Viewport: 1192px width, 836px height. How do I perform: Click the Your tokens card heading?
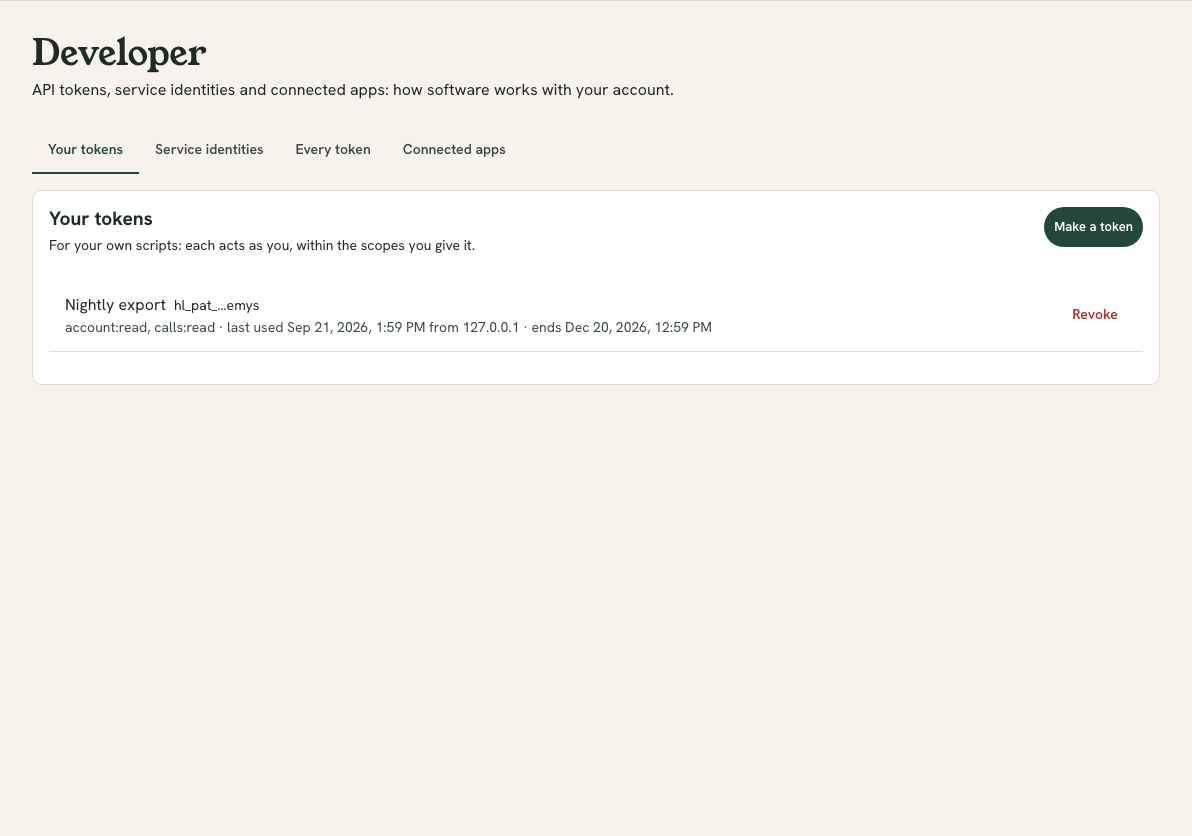click(100, 219)
